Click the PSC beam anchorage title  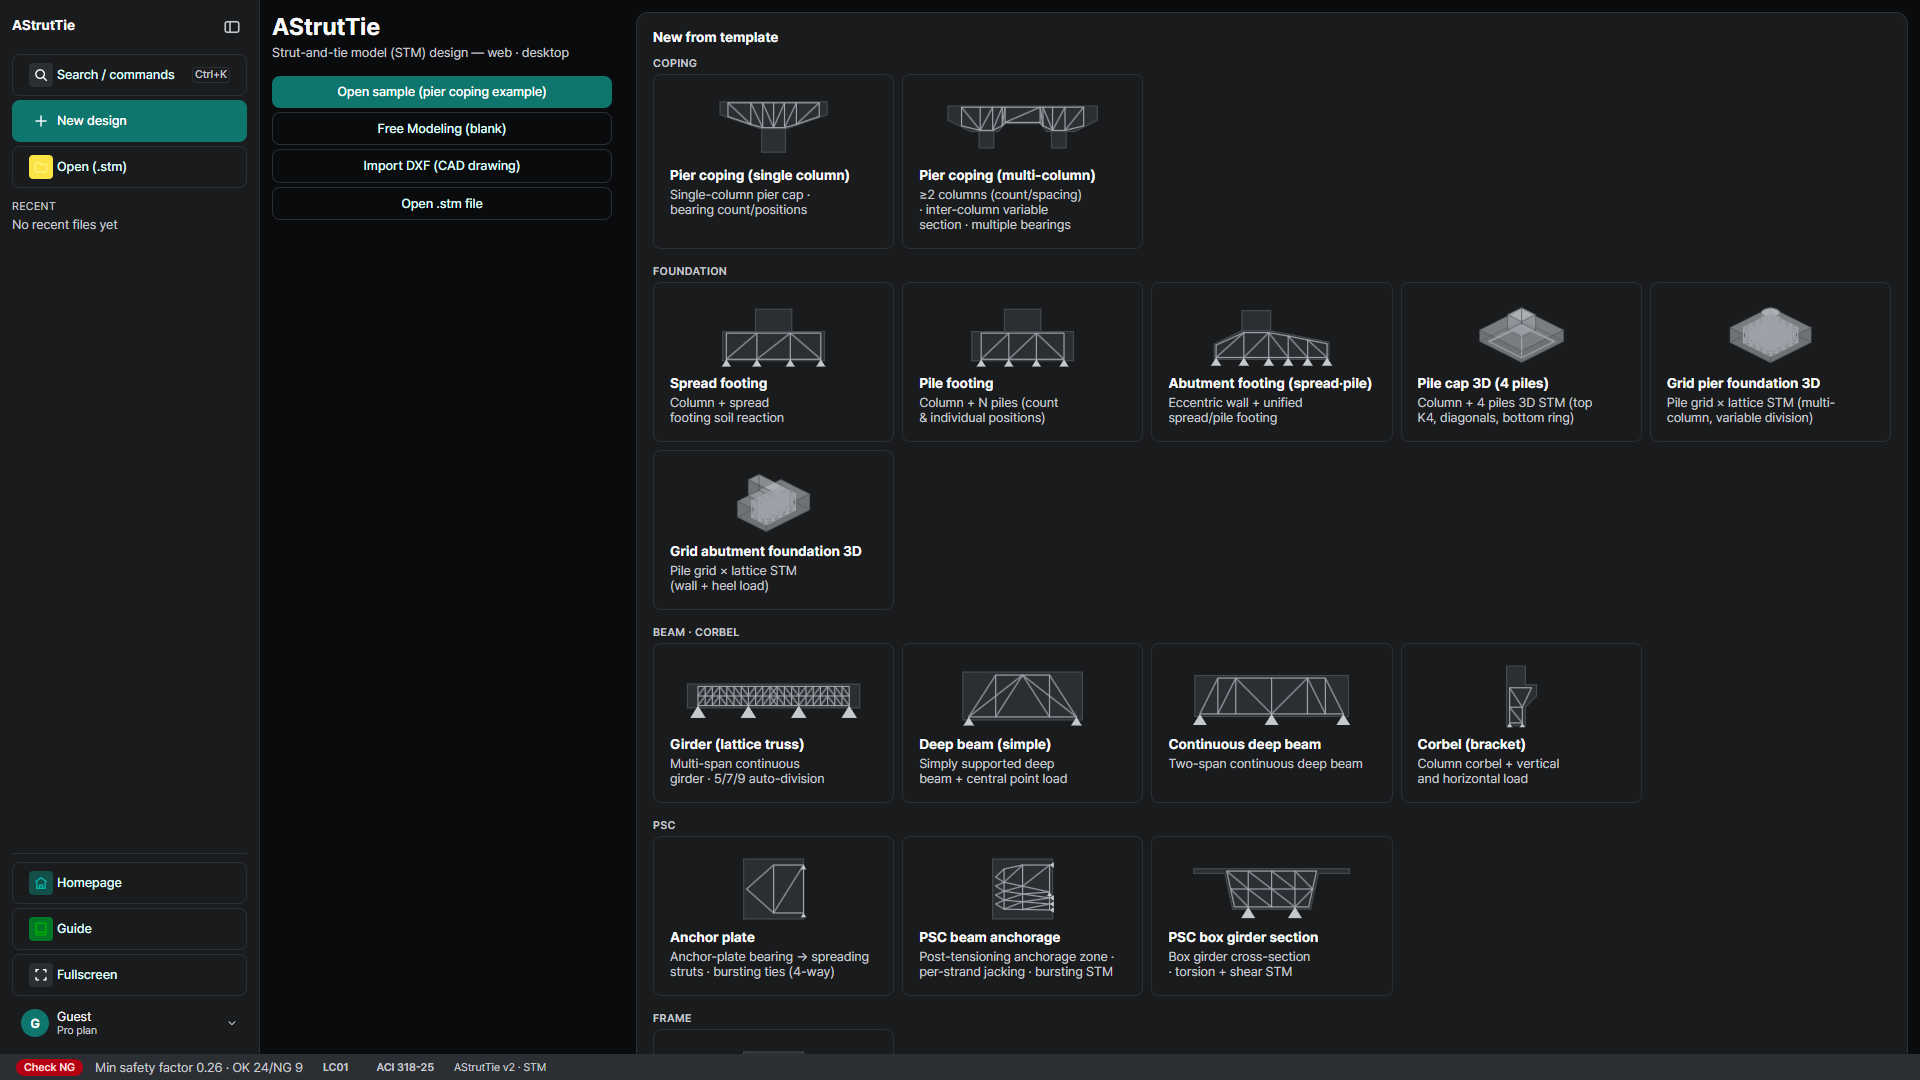(x=990, y=937)
